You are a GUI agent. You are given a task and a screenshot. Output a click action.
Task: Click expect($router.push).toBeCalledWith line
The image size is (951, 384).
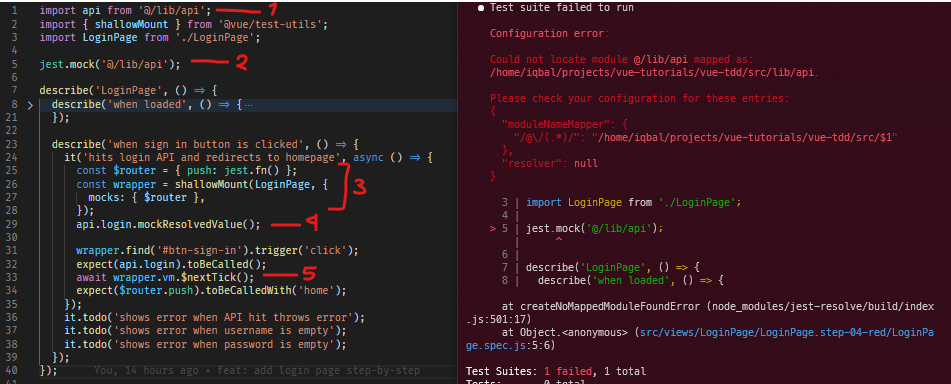coord(211,290)
